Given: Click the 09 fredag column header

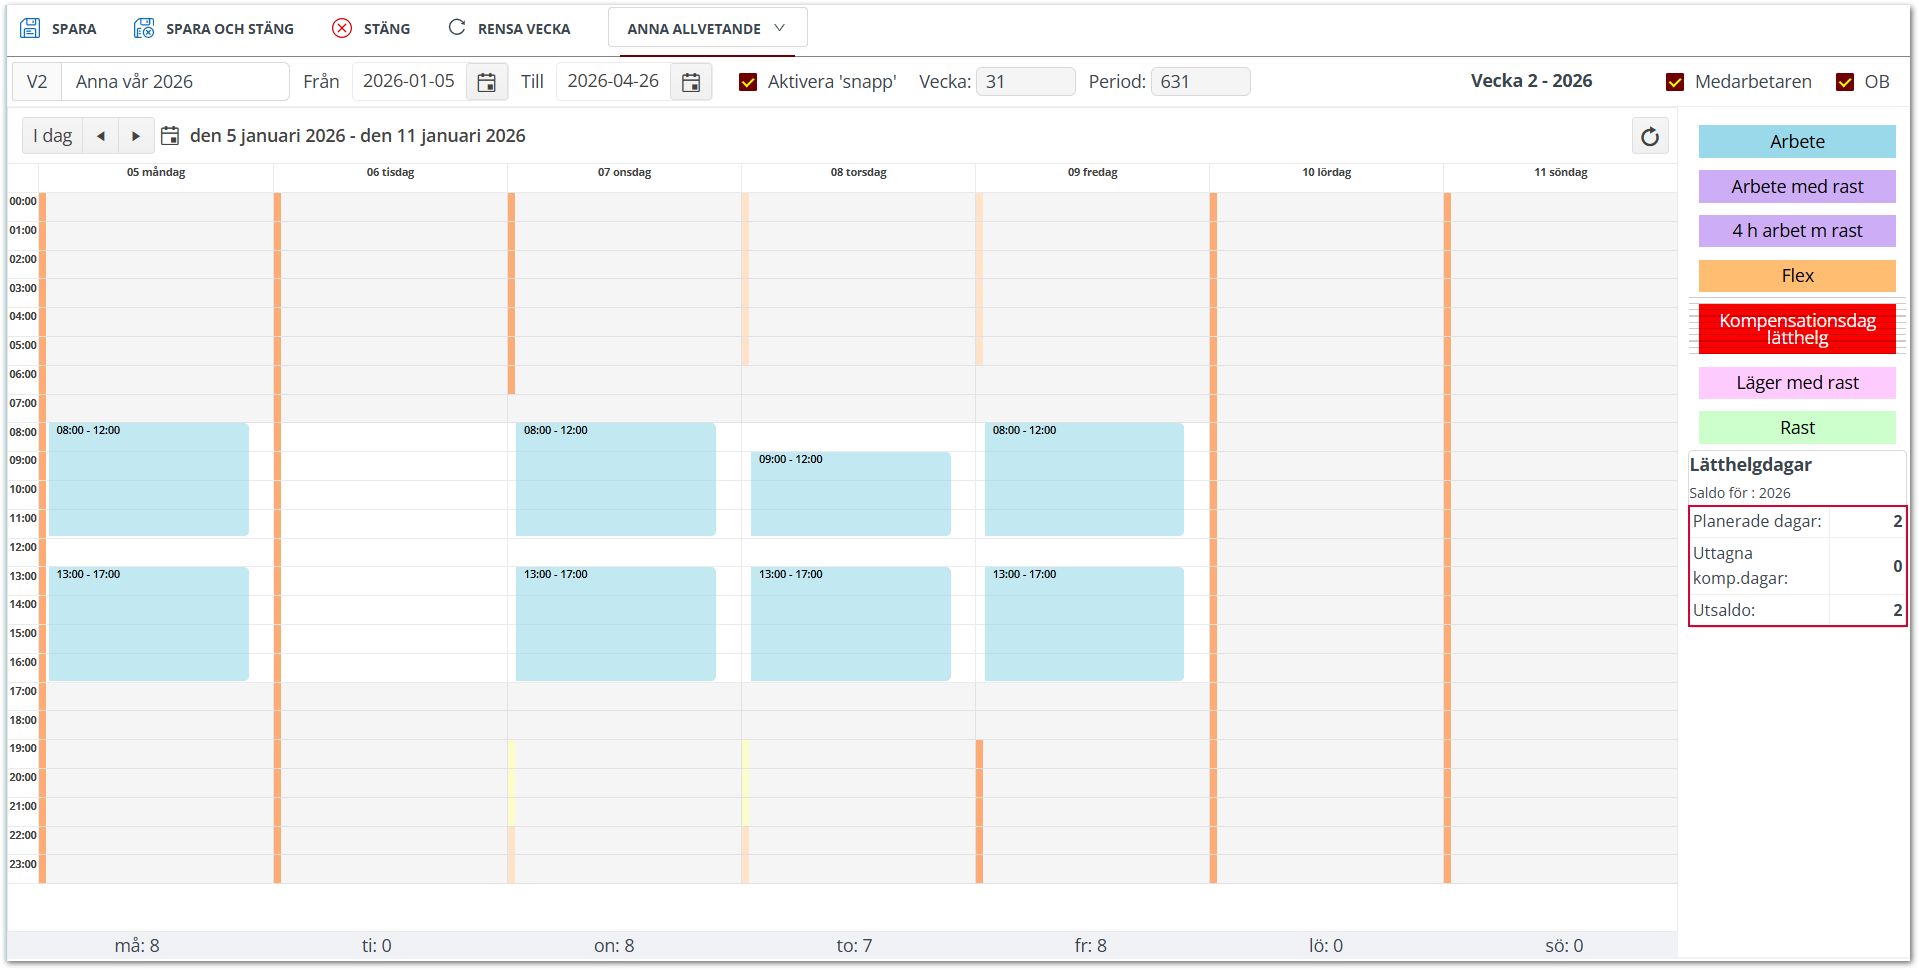Looking at the screenshot, I should pos(1092,173).
